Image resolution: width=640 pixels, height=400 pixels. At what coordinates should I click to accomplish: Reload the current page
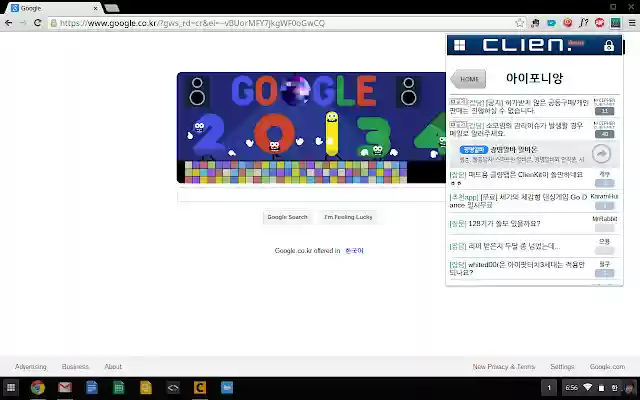pyautogui.click(x=37, y=23)
